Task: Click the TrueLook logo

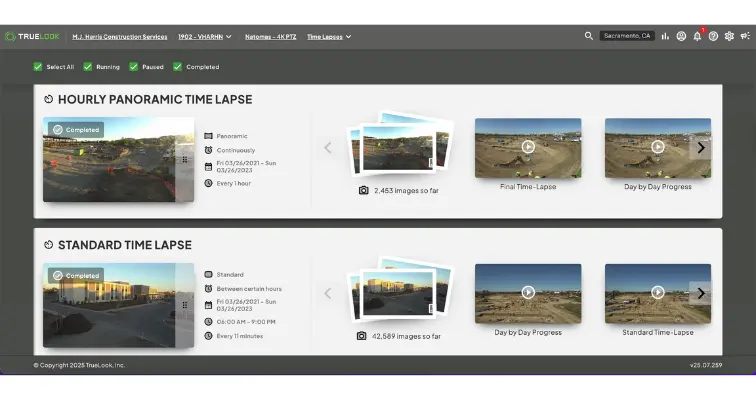Action: click(32, 37)
